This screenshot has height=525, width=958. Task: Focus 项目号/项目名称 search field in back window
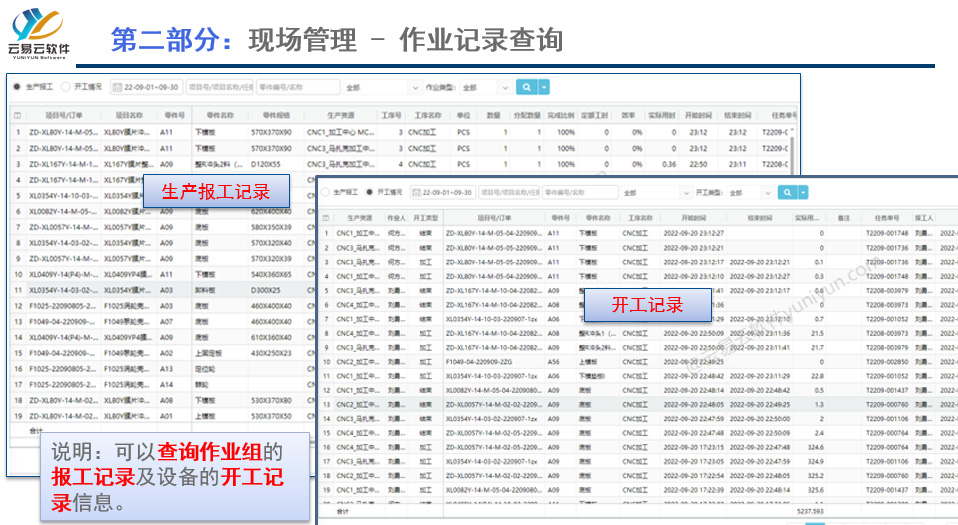[221, 87]
